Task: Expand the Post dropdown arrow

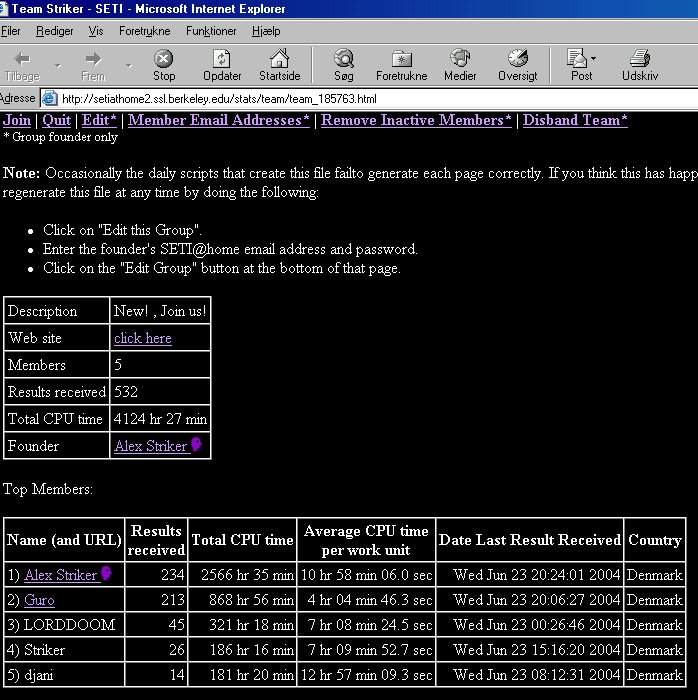Action: pyautogui.click(x=593, y=58)
